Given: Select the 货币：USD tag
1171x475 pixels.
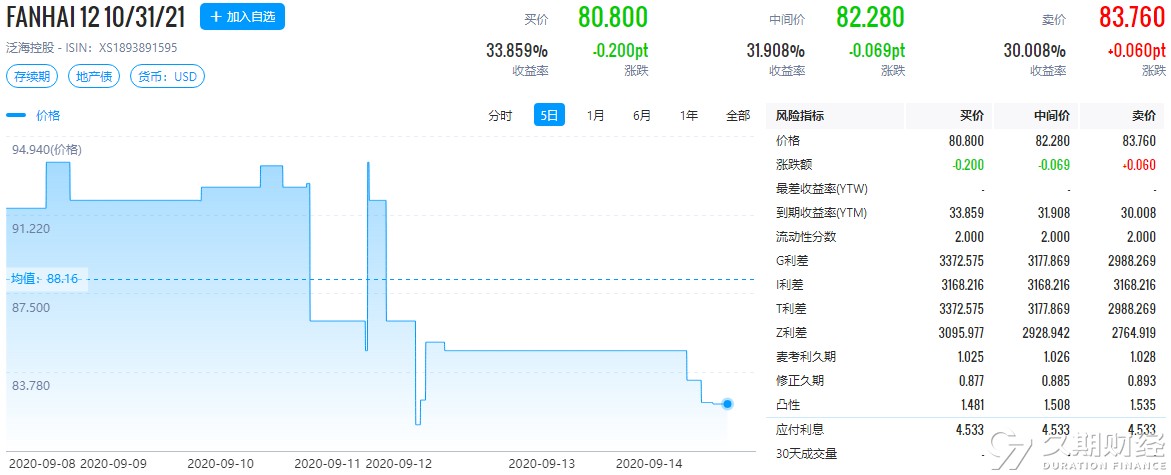Looking at the screenshot, I should tap(167, 75).
